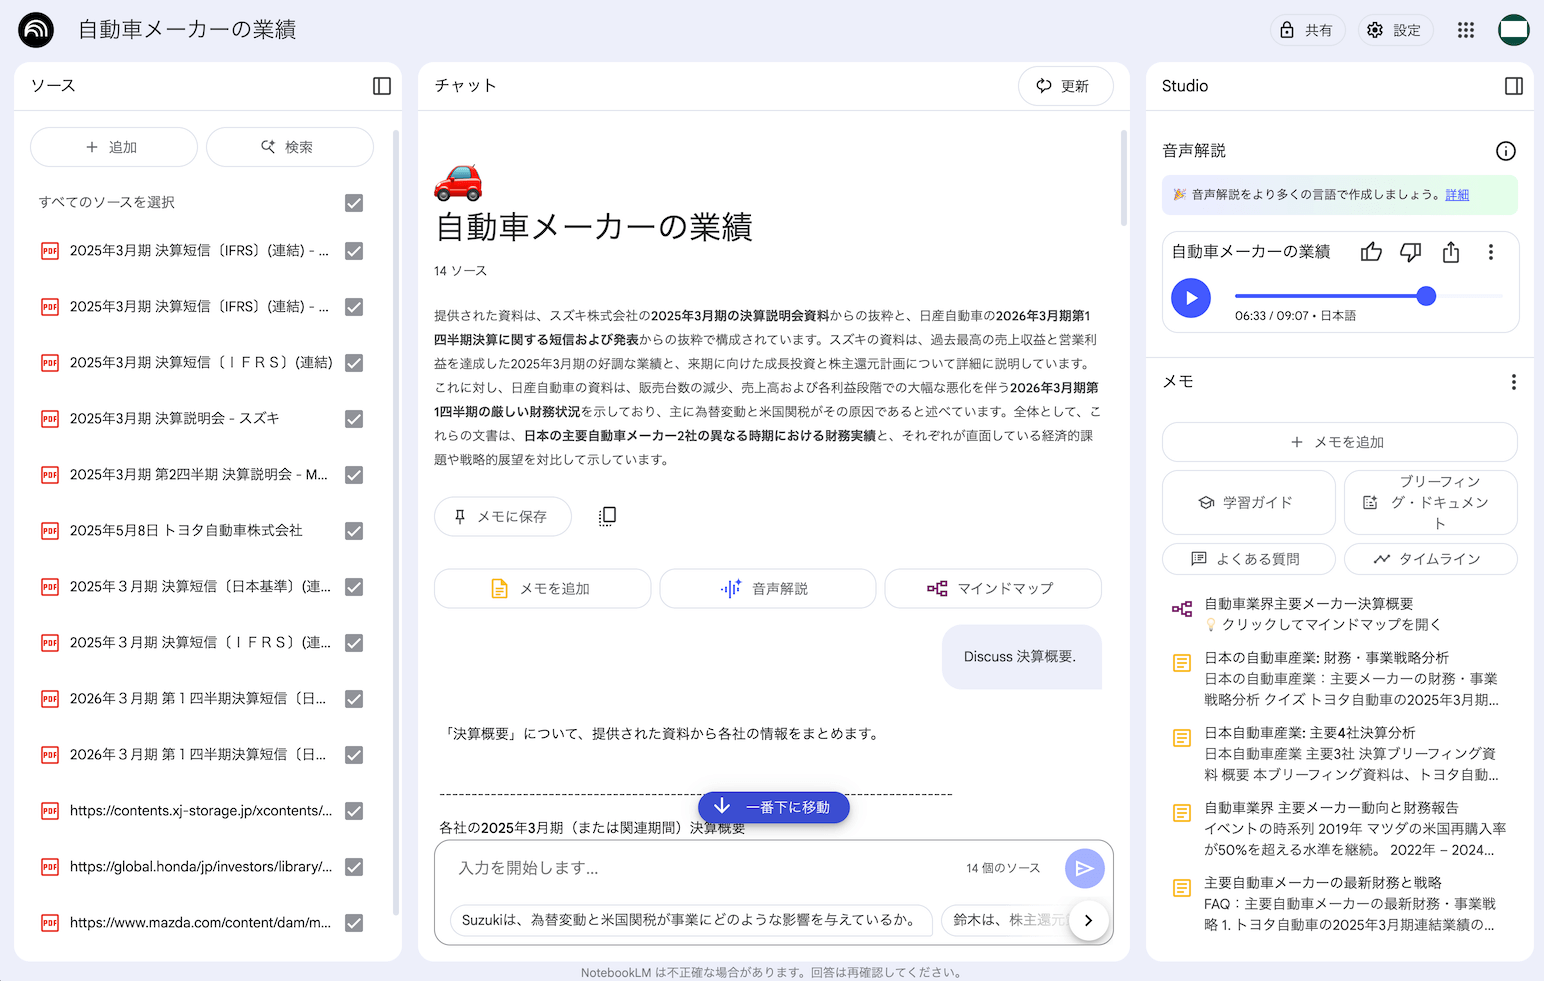The width and height of the screenshot is (1544, 981).
Task: Click the NotebookLM logo icon
Action: coord(36,30)
